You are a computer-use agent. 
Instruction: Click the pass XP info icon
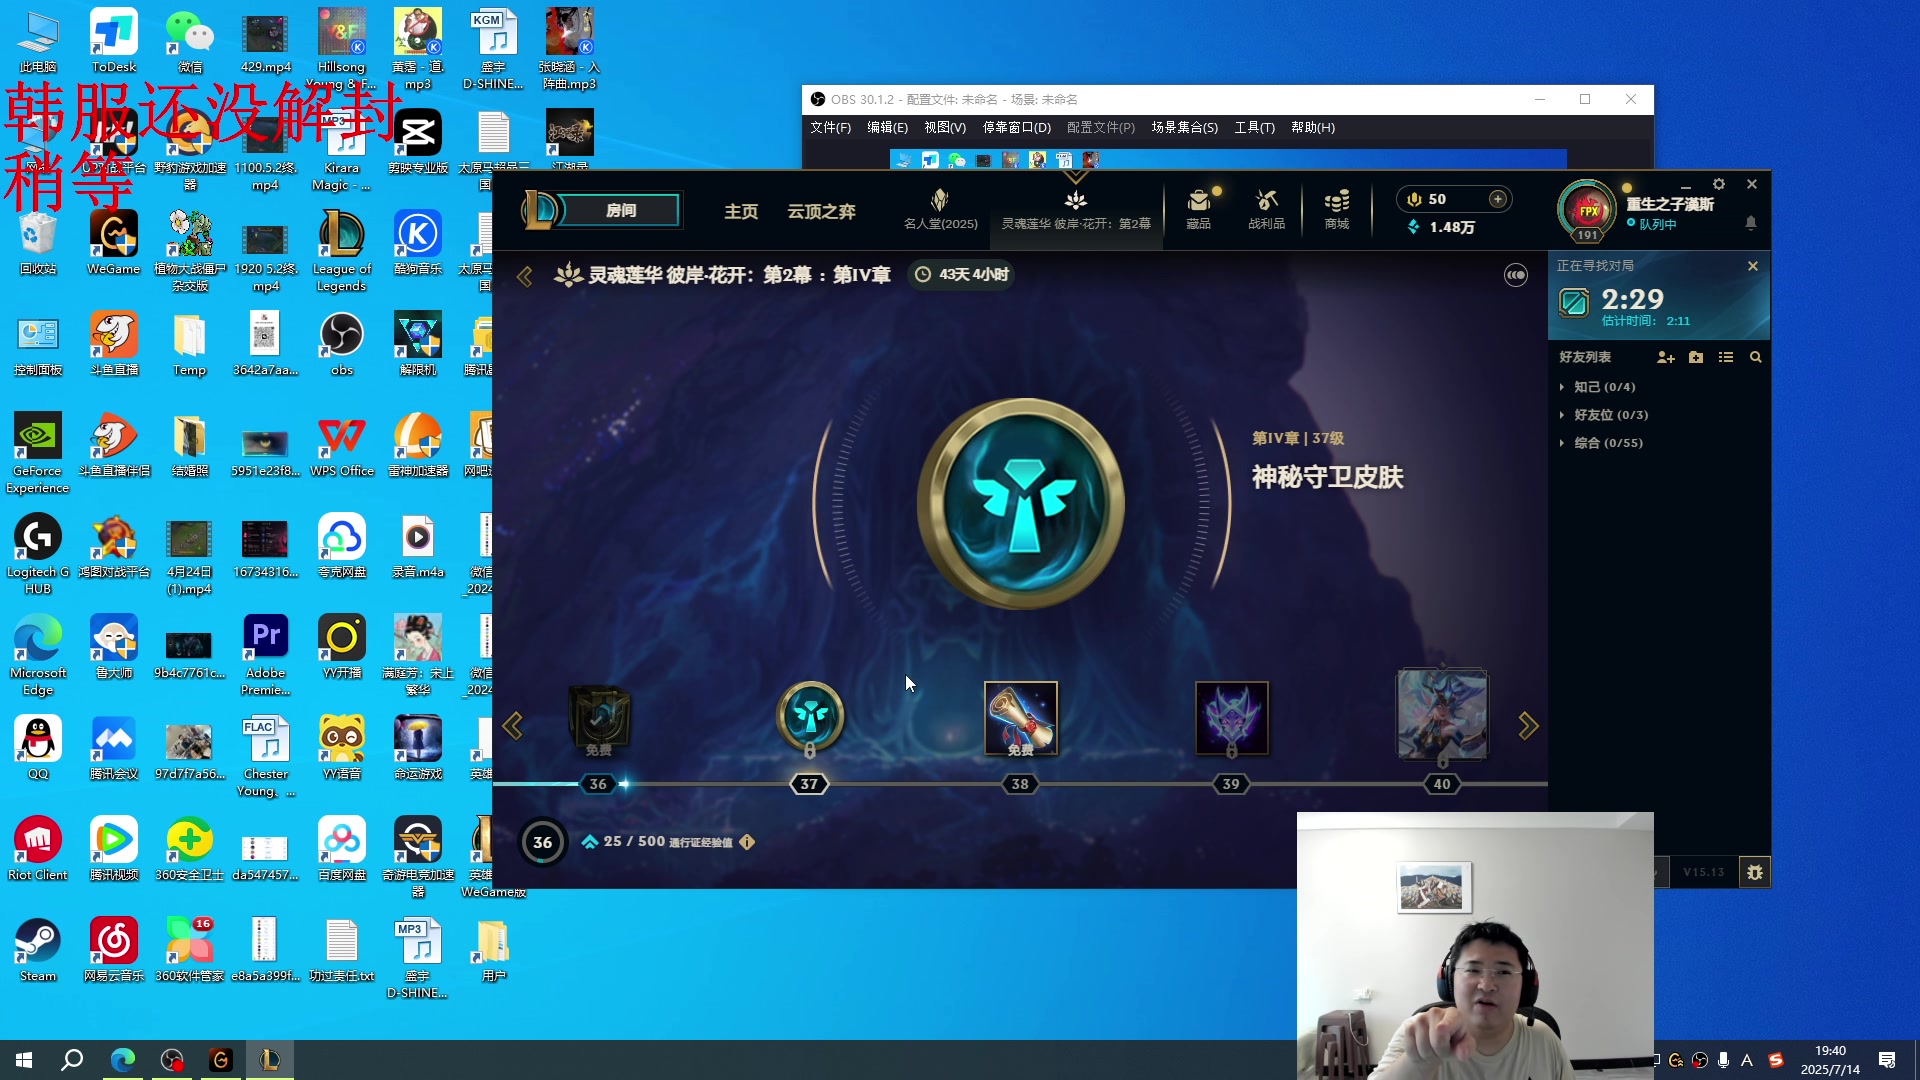(747, 842)
